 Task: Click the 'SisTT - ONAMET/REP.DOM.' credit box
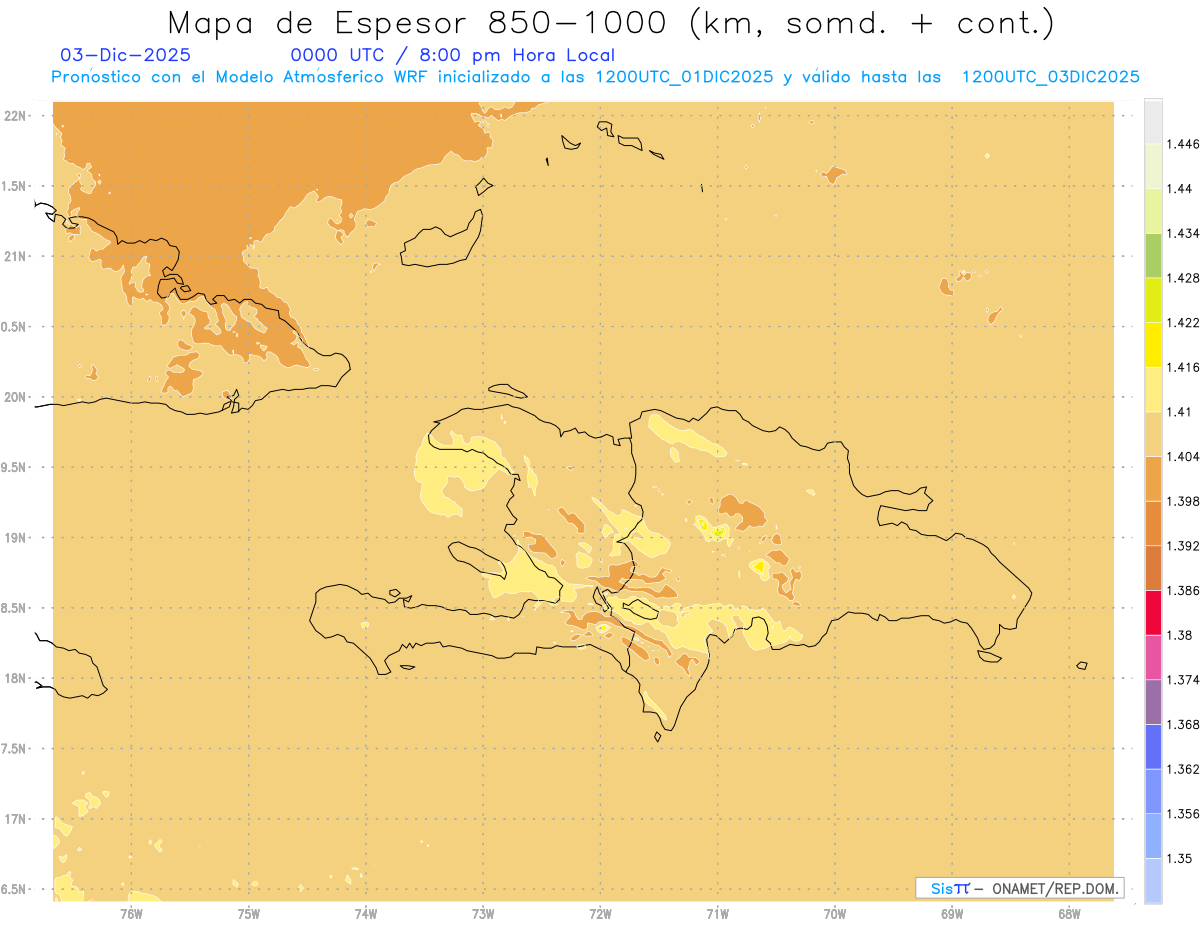[x=1020, y=888]
